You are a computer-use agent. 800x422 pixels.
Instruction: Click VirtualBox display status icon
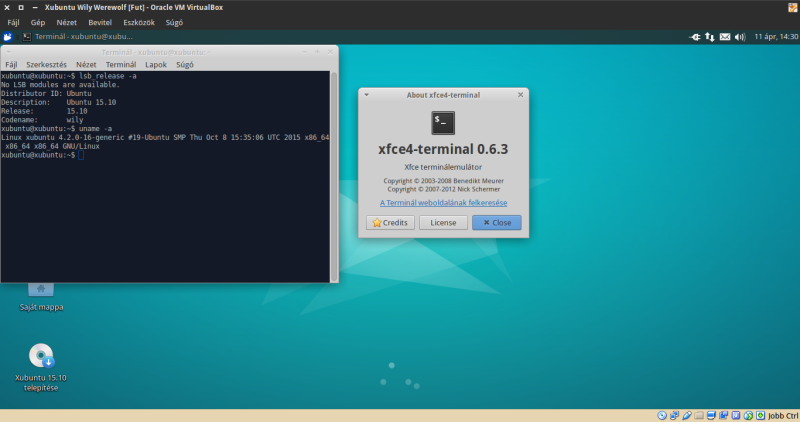(711, 415)
